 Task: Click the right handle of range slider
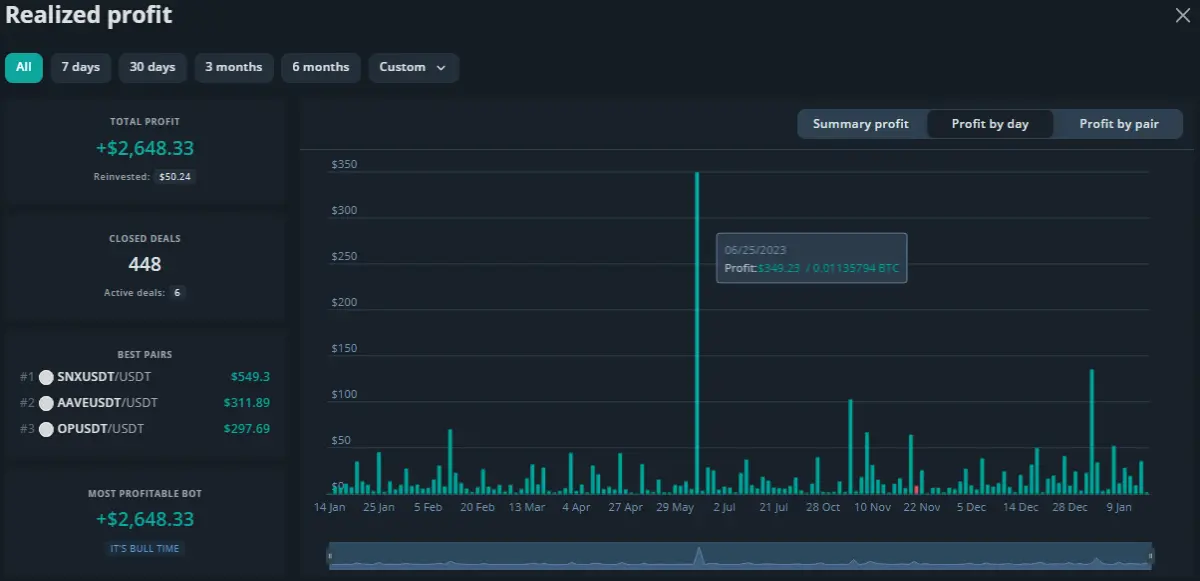(x=1151, y=555)
